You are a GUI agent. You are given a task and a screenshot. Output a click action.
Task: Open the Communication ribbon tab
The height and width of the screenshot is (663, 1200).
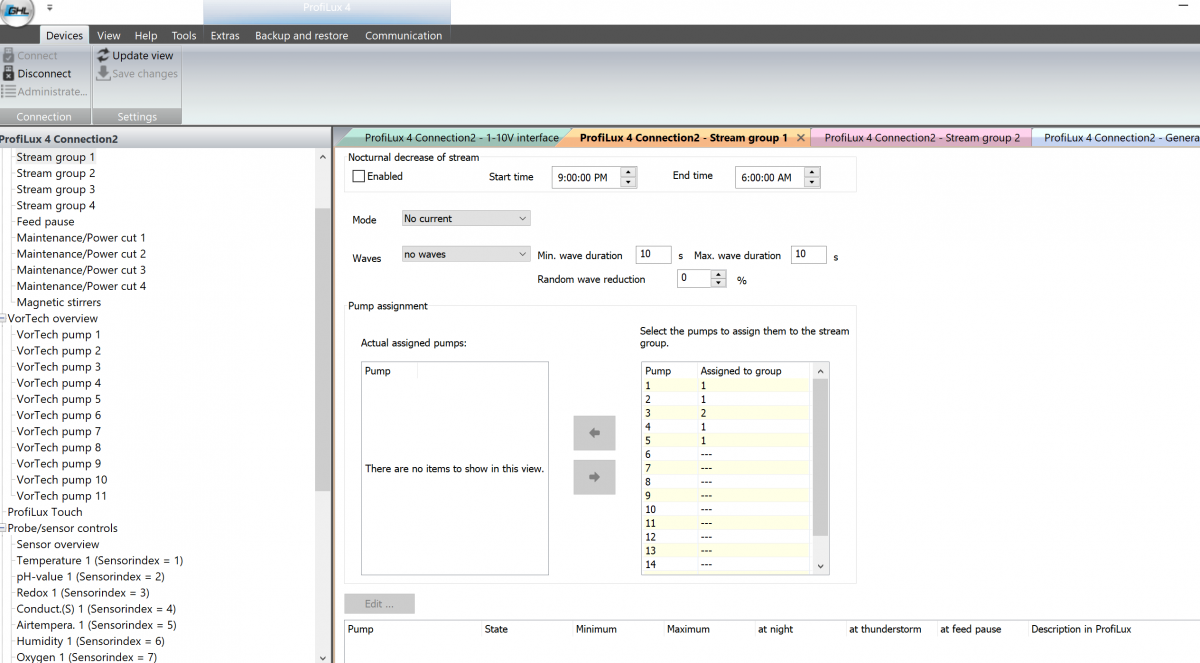click(x=403, y=35)
